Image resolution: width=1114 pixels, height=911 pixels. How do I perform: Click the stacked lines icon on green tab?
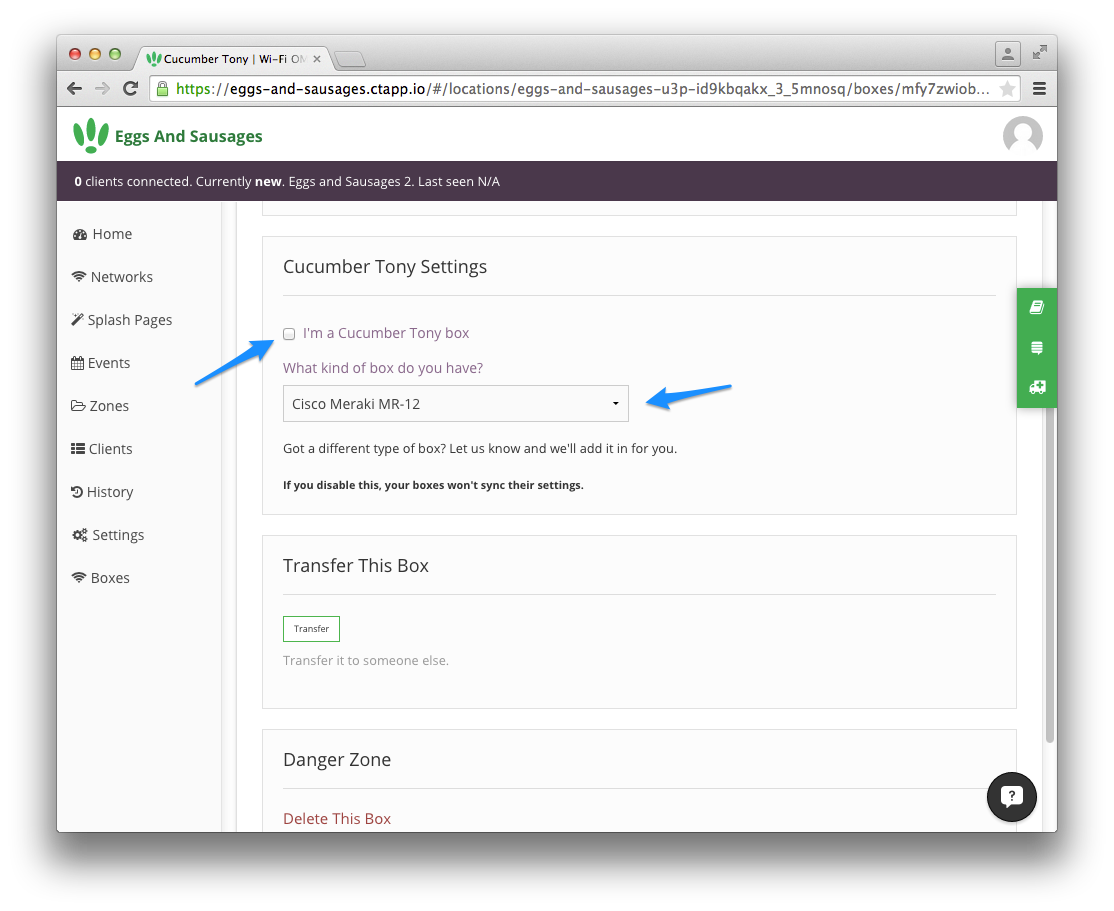pyautogui.click(x=1037, y=347)
